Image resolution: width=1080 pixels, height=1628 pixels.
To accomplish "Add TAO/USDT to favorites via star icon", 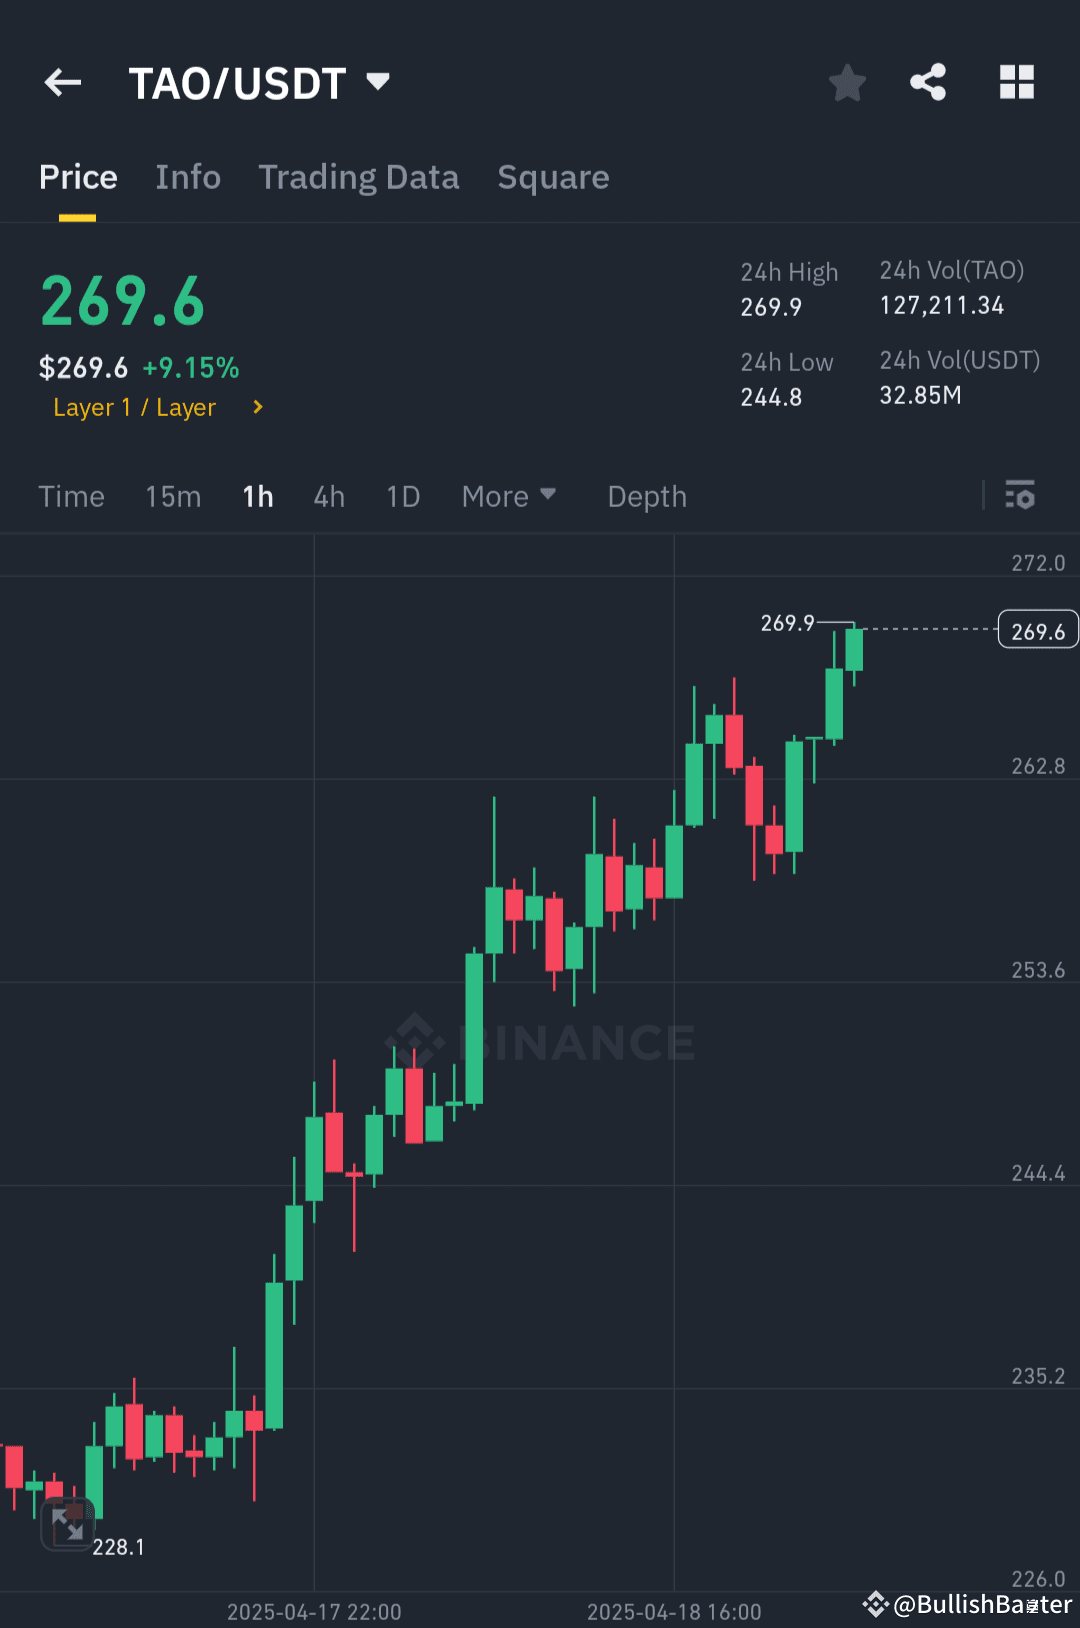I will (x=847, y=83).
